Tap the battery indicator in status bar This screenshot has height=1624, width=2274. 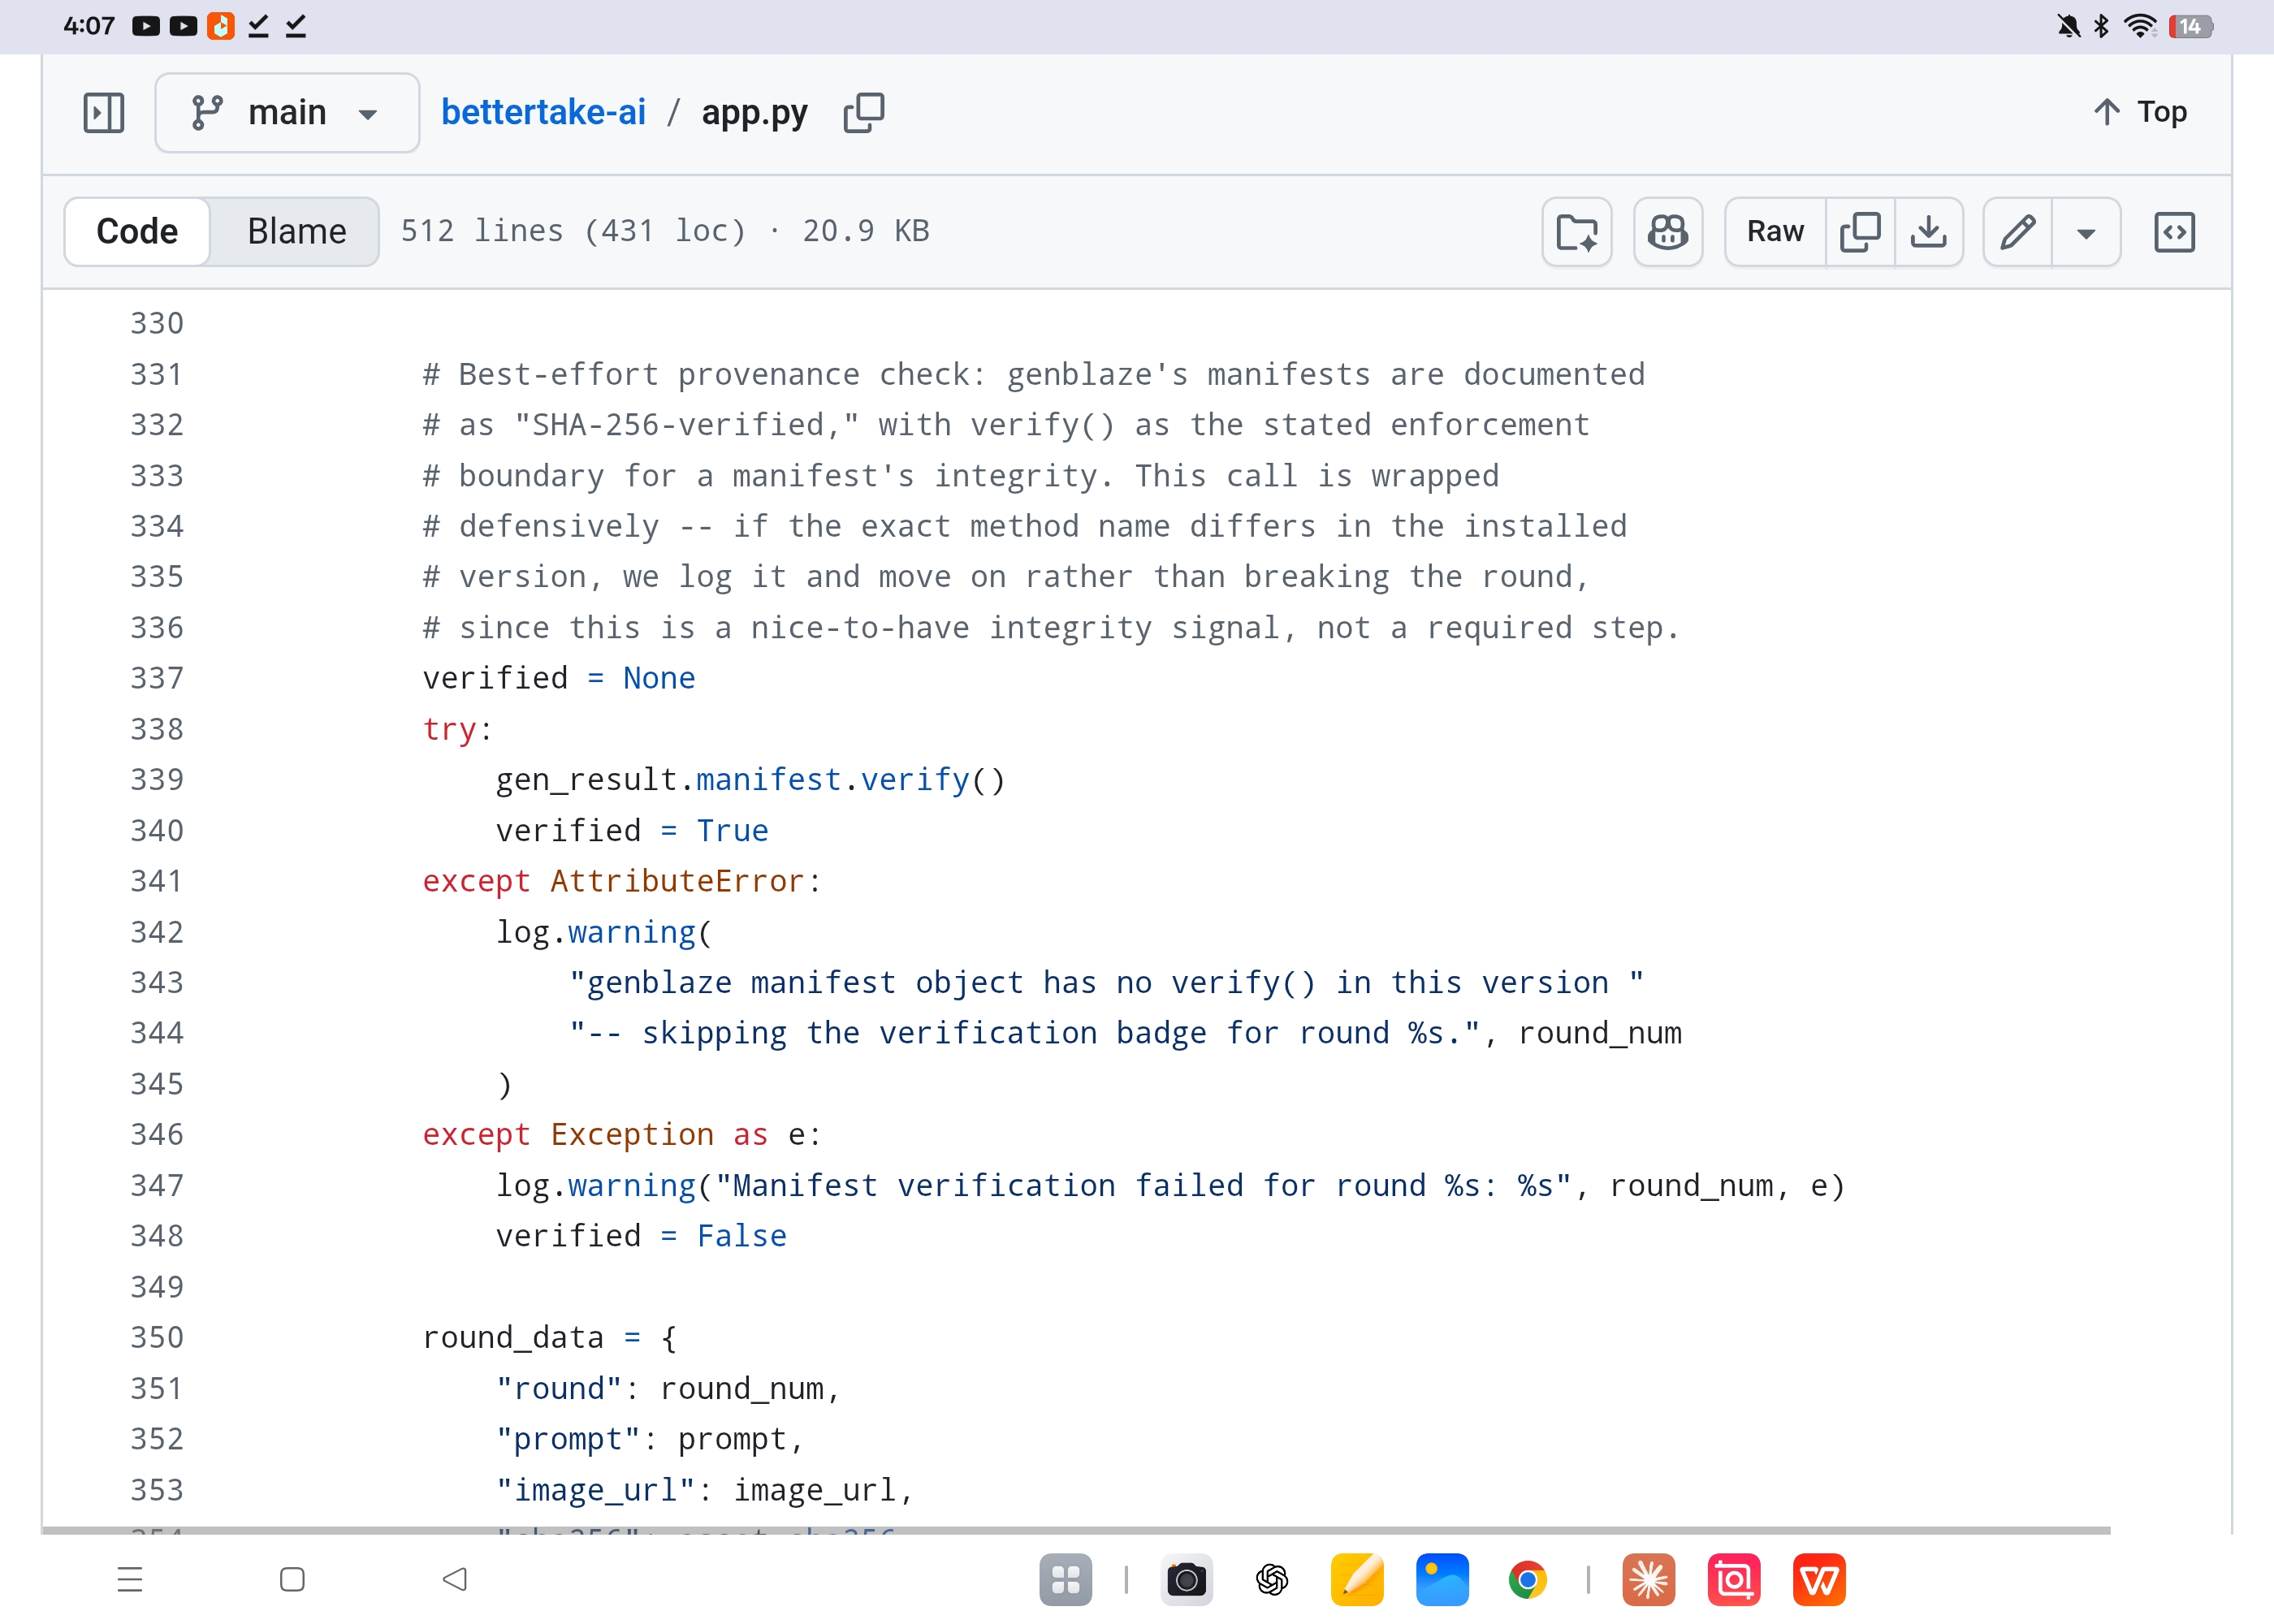coord(2191,26)
